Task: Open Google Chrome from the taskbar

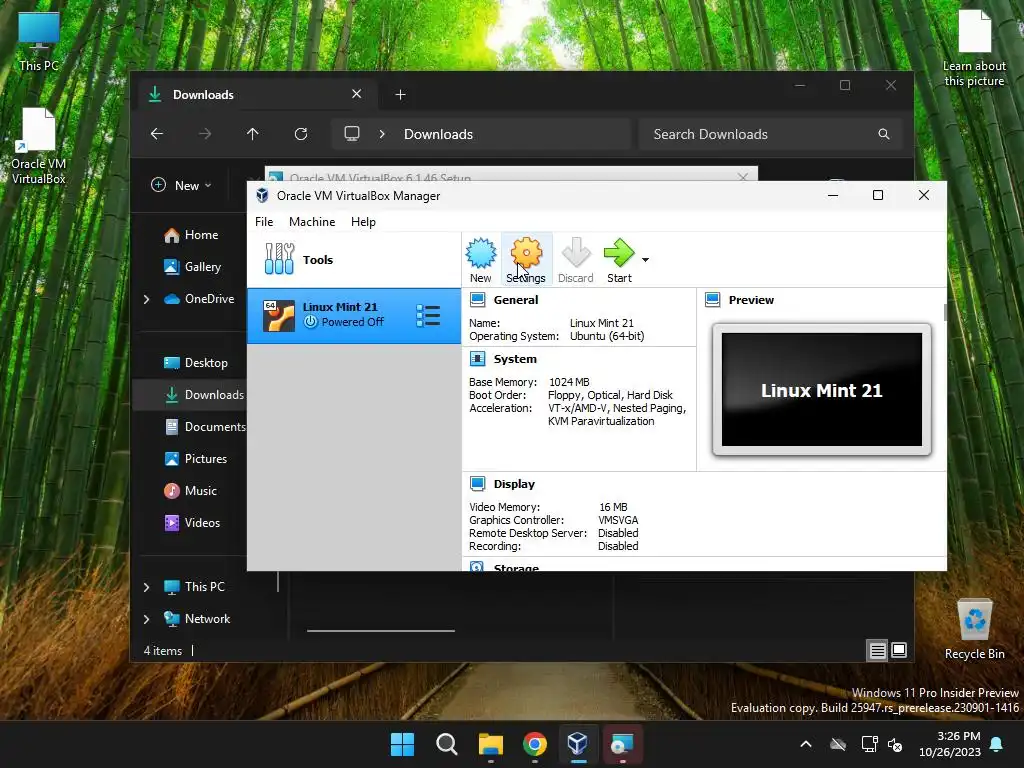Action: tap(534, 744)
